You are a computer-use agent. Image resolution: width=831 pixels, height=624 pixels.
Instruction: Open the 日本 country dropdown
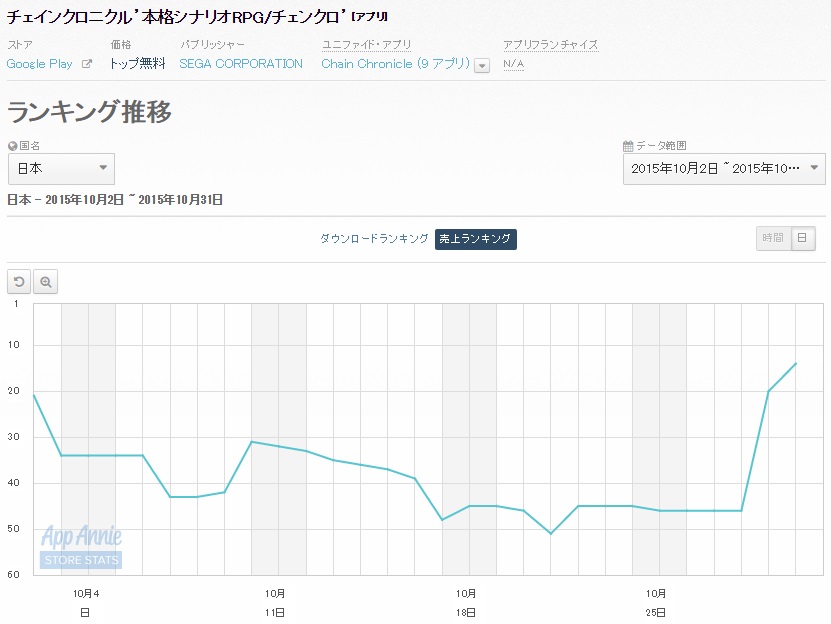[61, 169]
